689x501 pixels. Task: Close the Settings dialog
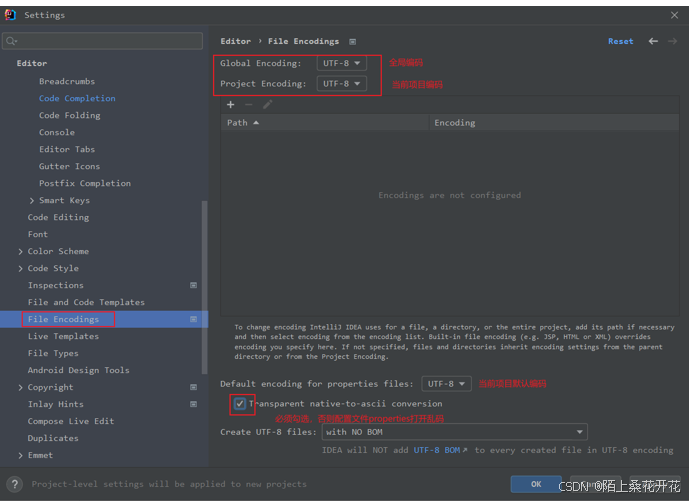pyautogui.click(x=674, y=15)
